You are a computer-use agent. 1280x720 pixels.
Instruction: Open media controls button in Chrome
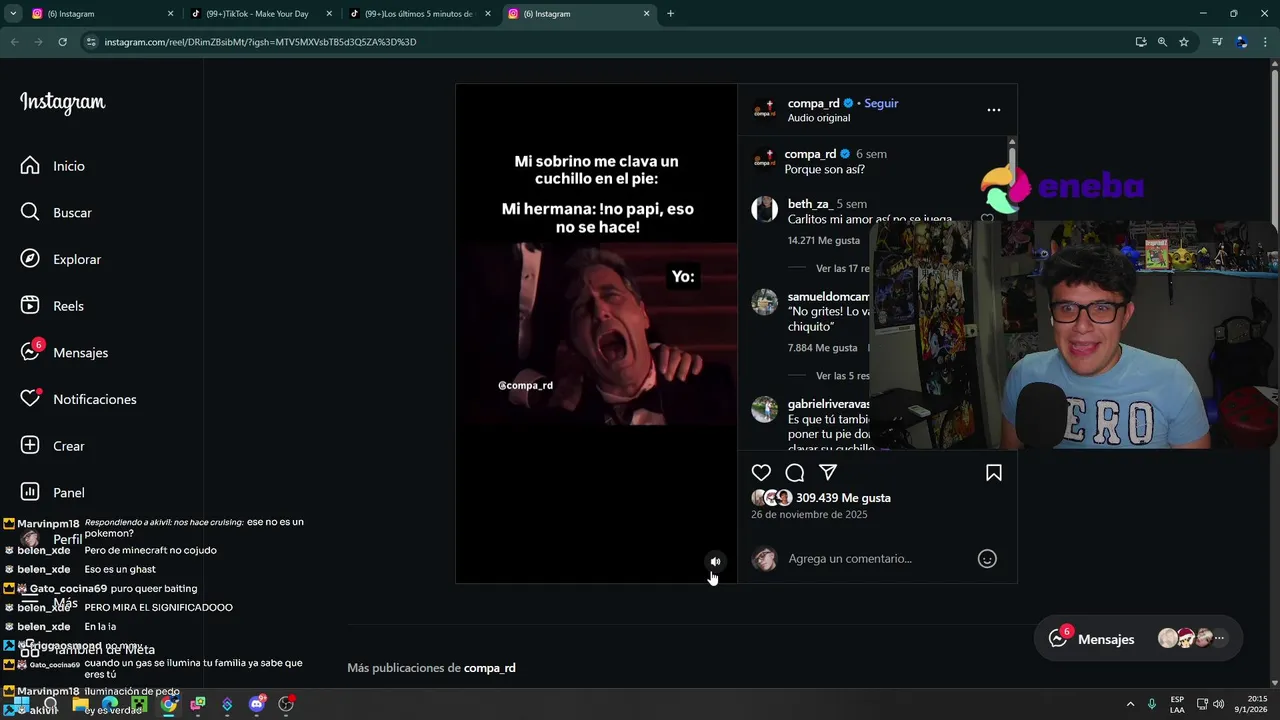tap(1217, 42)
